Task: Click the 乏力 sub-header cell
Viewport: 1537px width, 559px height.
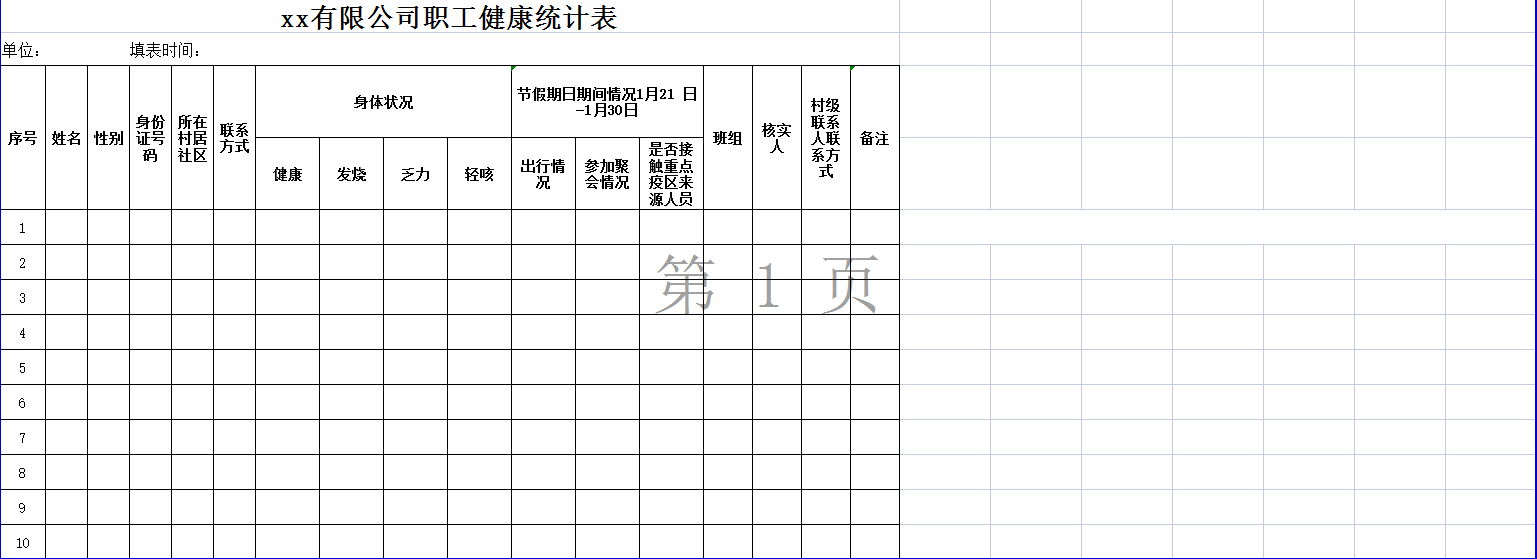Action: tap(416, 174)
